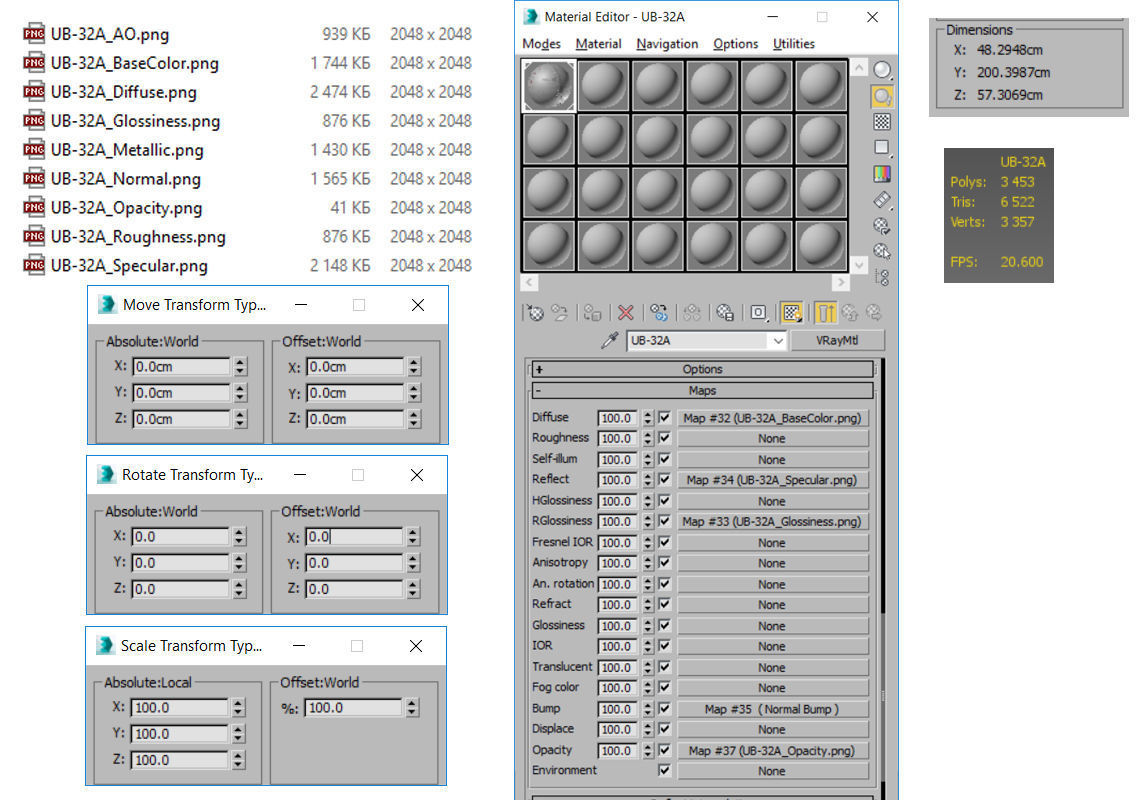This screenshot has width=1143, height=800.
Task: Click the Bump amount spinner arrows
Action: coord(647,709)
